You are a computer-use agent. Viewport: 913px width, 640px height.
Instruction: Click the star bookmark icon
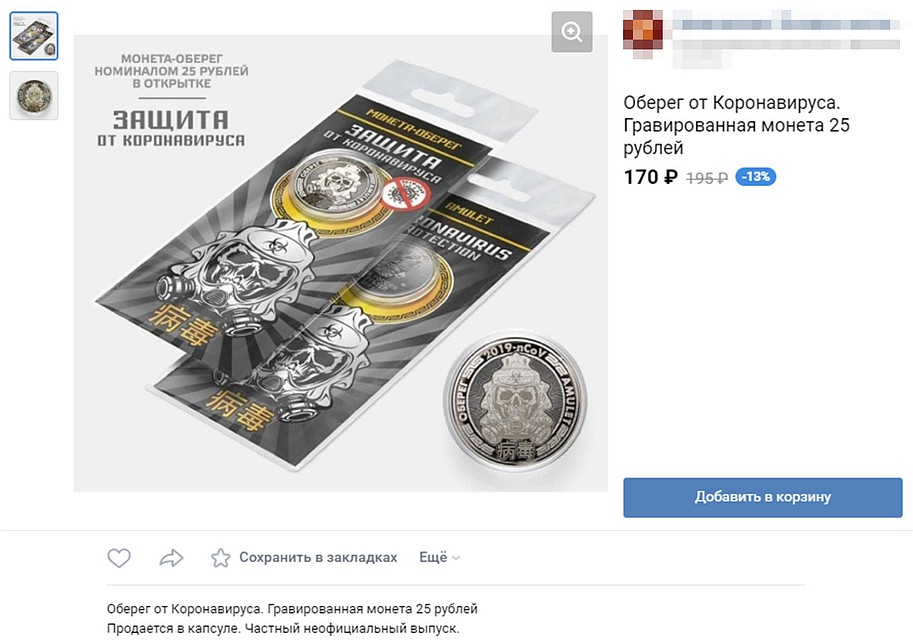point(221,558)
